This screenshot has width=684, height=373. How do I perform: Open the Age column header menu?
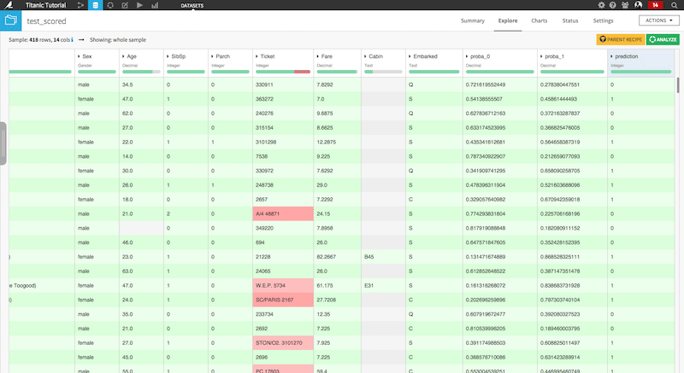(129, 56)
